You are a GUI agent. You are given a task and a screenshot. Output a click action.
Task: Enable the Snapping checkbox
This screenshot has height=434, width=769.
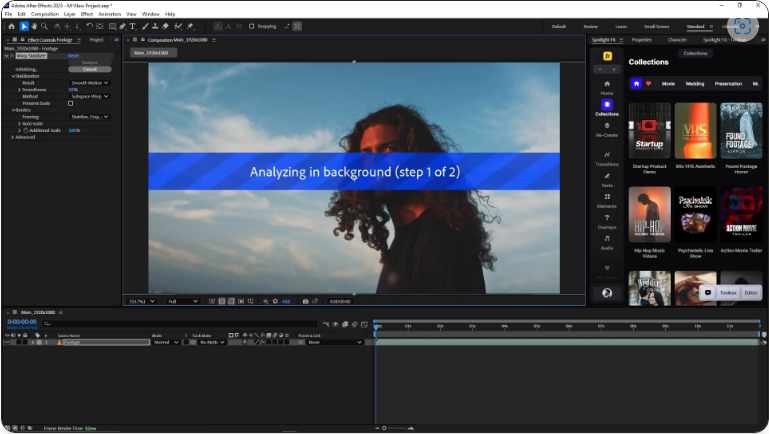pos(252,26)
